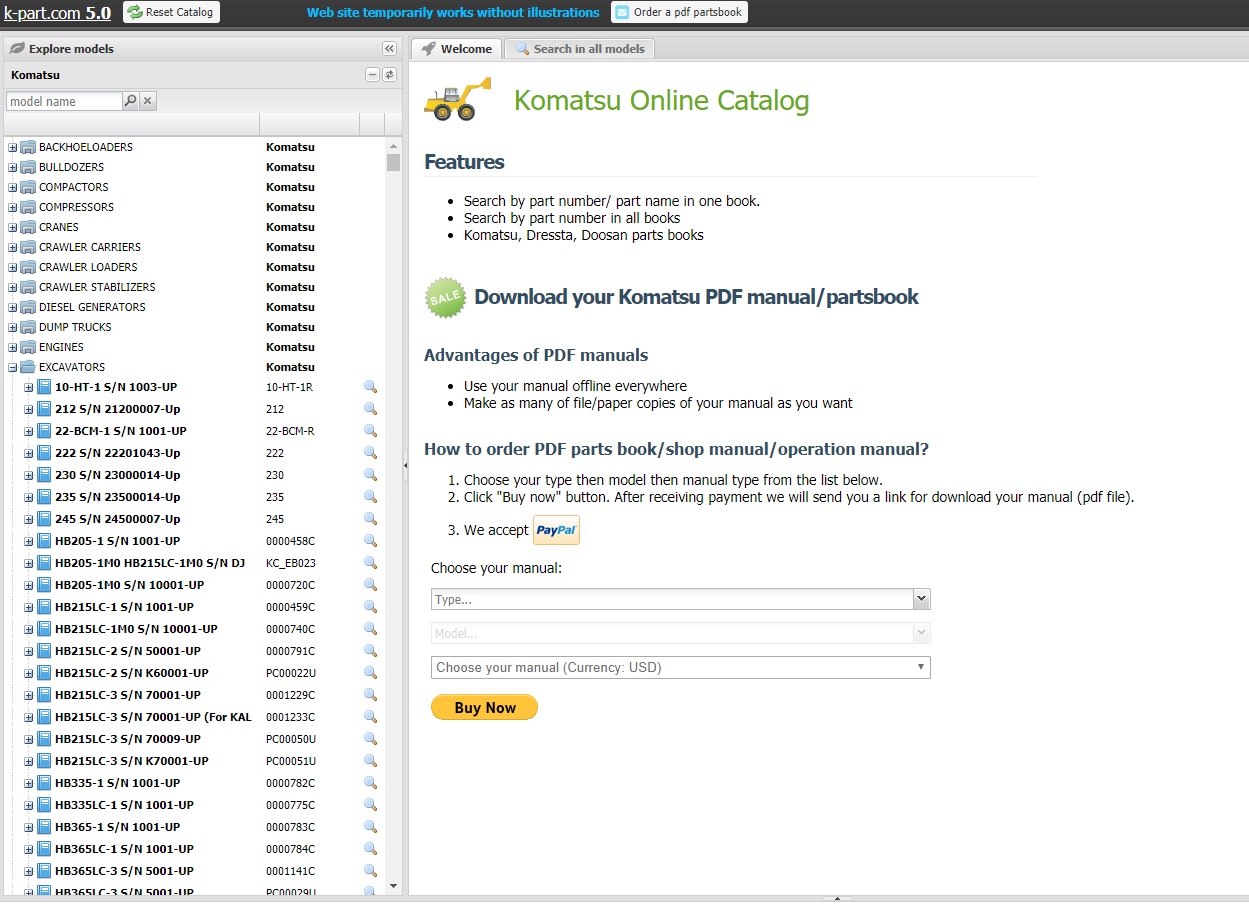Click the Reset Catalog button
The height and width of the screenshot is (920, 1249).
coord(171,12)
